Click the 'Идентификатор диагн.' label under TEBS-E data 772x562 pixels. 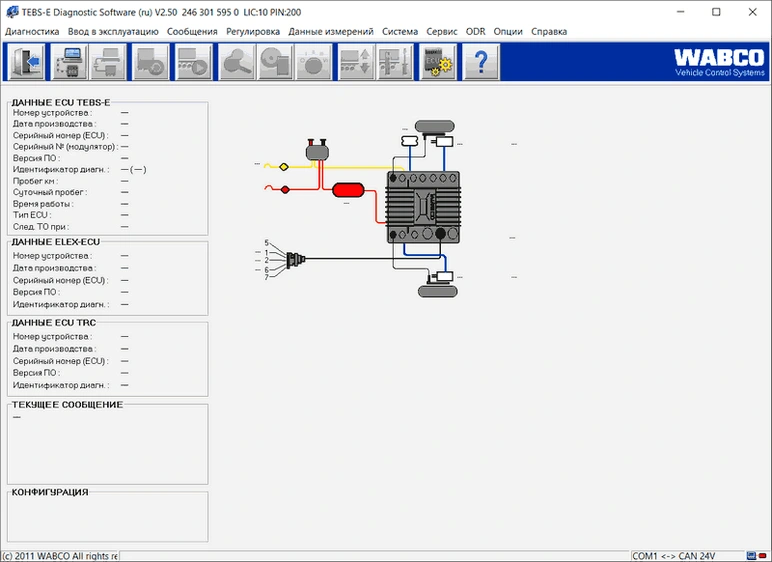click(61, 169)
